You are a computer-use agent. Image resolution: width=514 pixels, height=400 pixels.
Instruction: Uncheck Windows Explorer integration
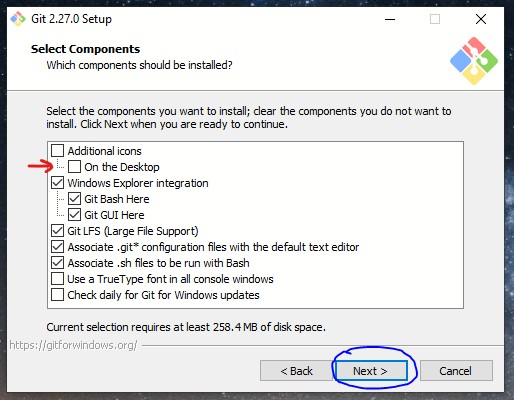(57, 183)
